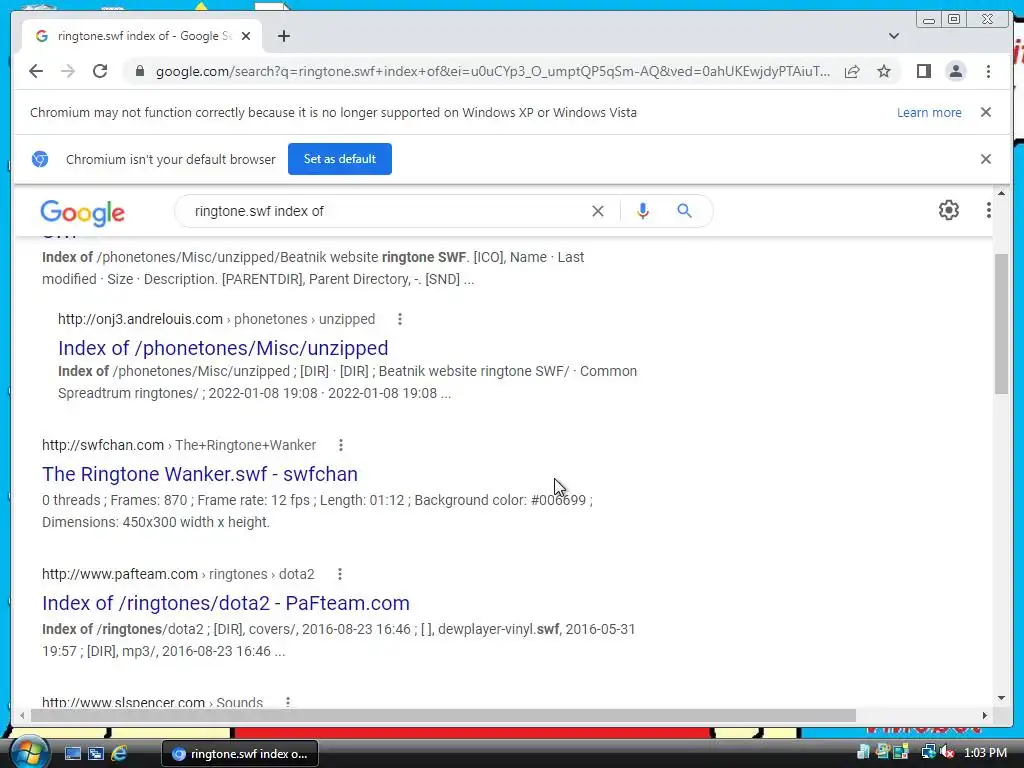Open options for swfchan.com result

pos(340,445)
